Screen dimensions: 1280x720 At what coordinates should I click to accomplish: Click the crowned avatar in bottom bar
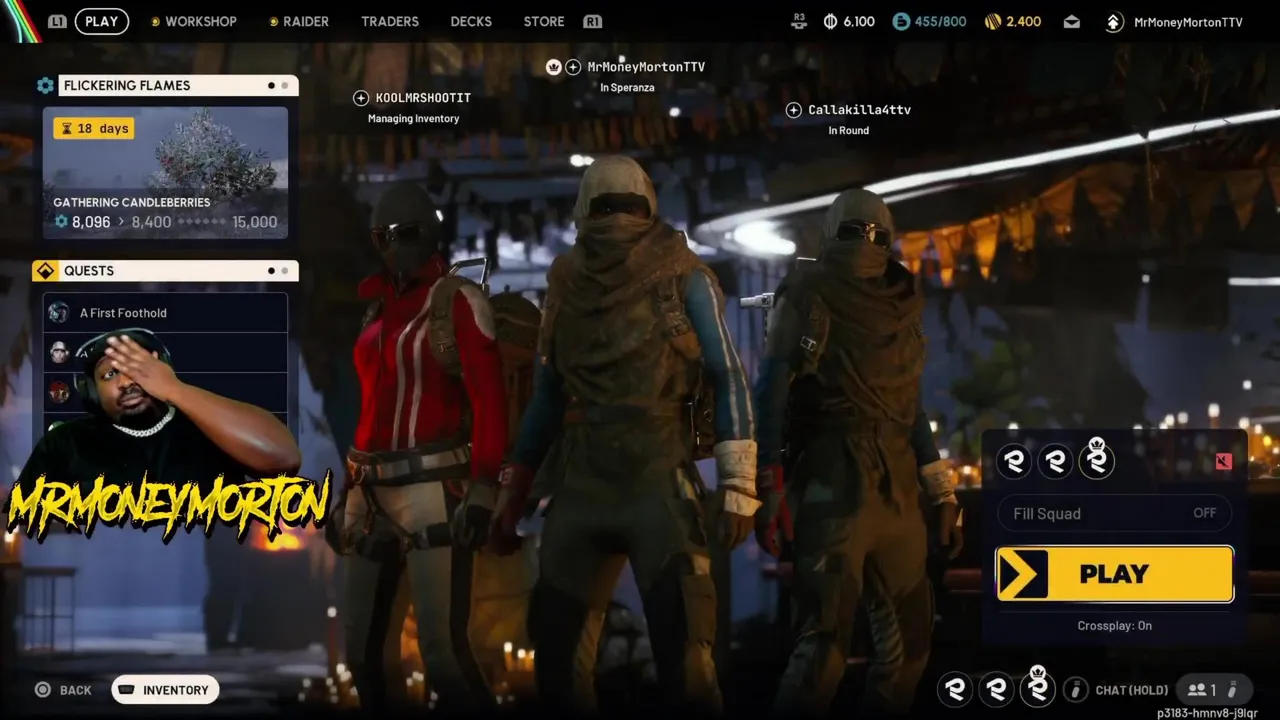1037,687
